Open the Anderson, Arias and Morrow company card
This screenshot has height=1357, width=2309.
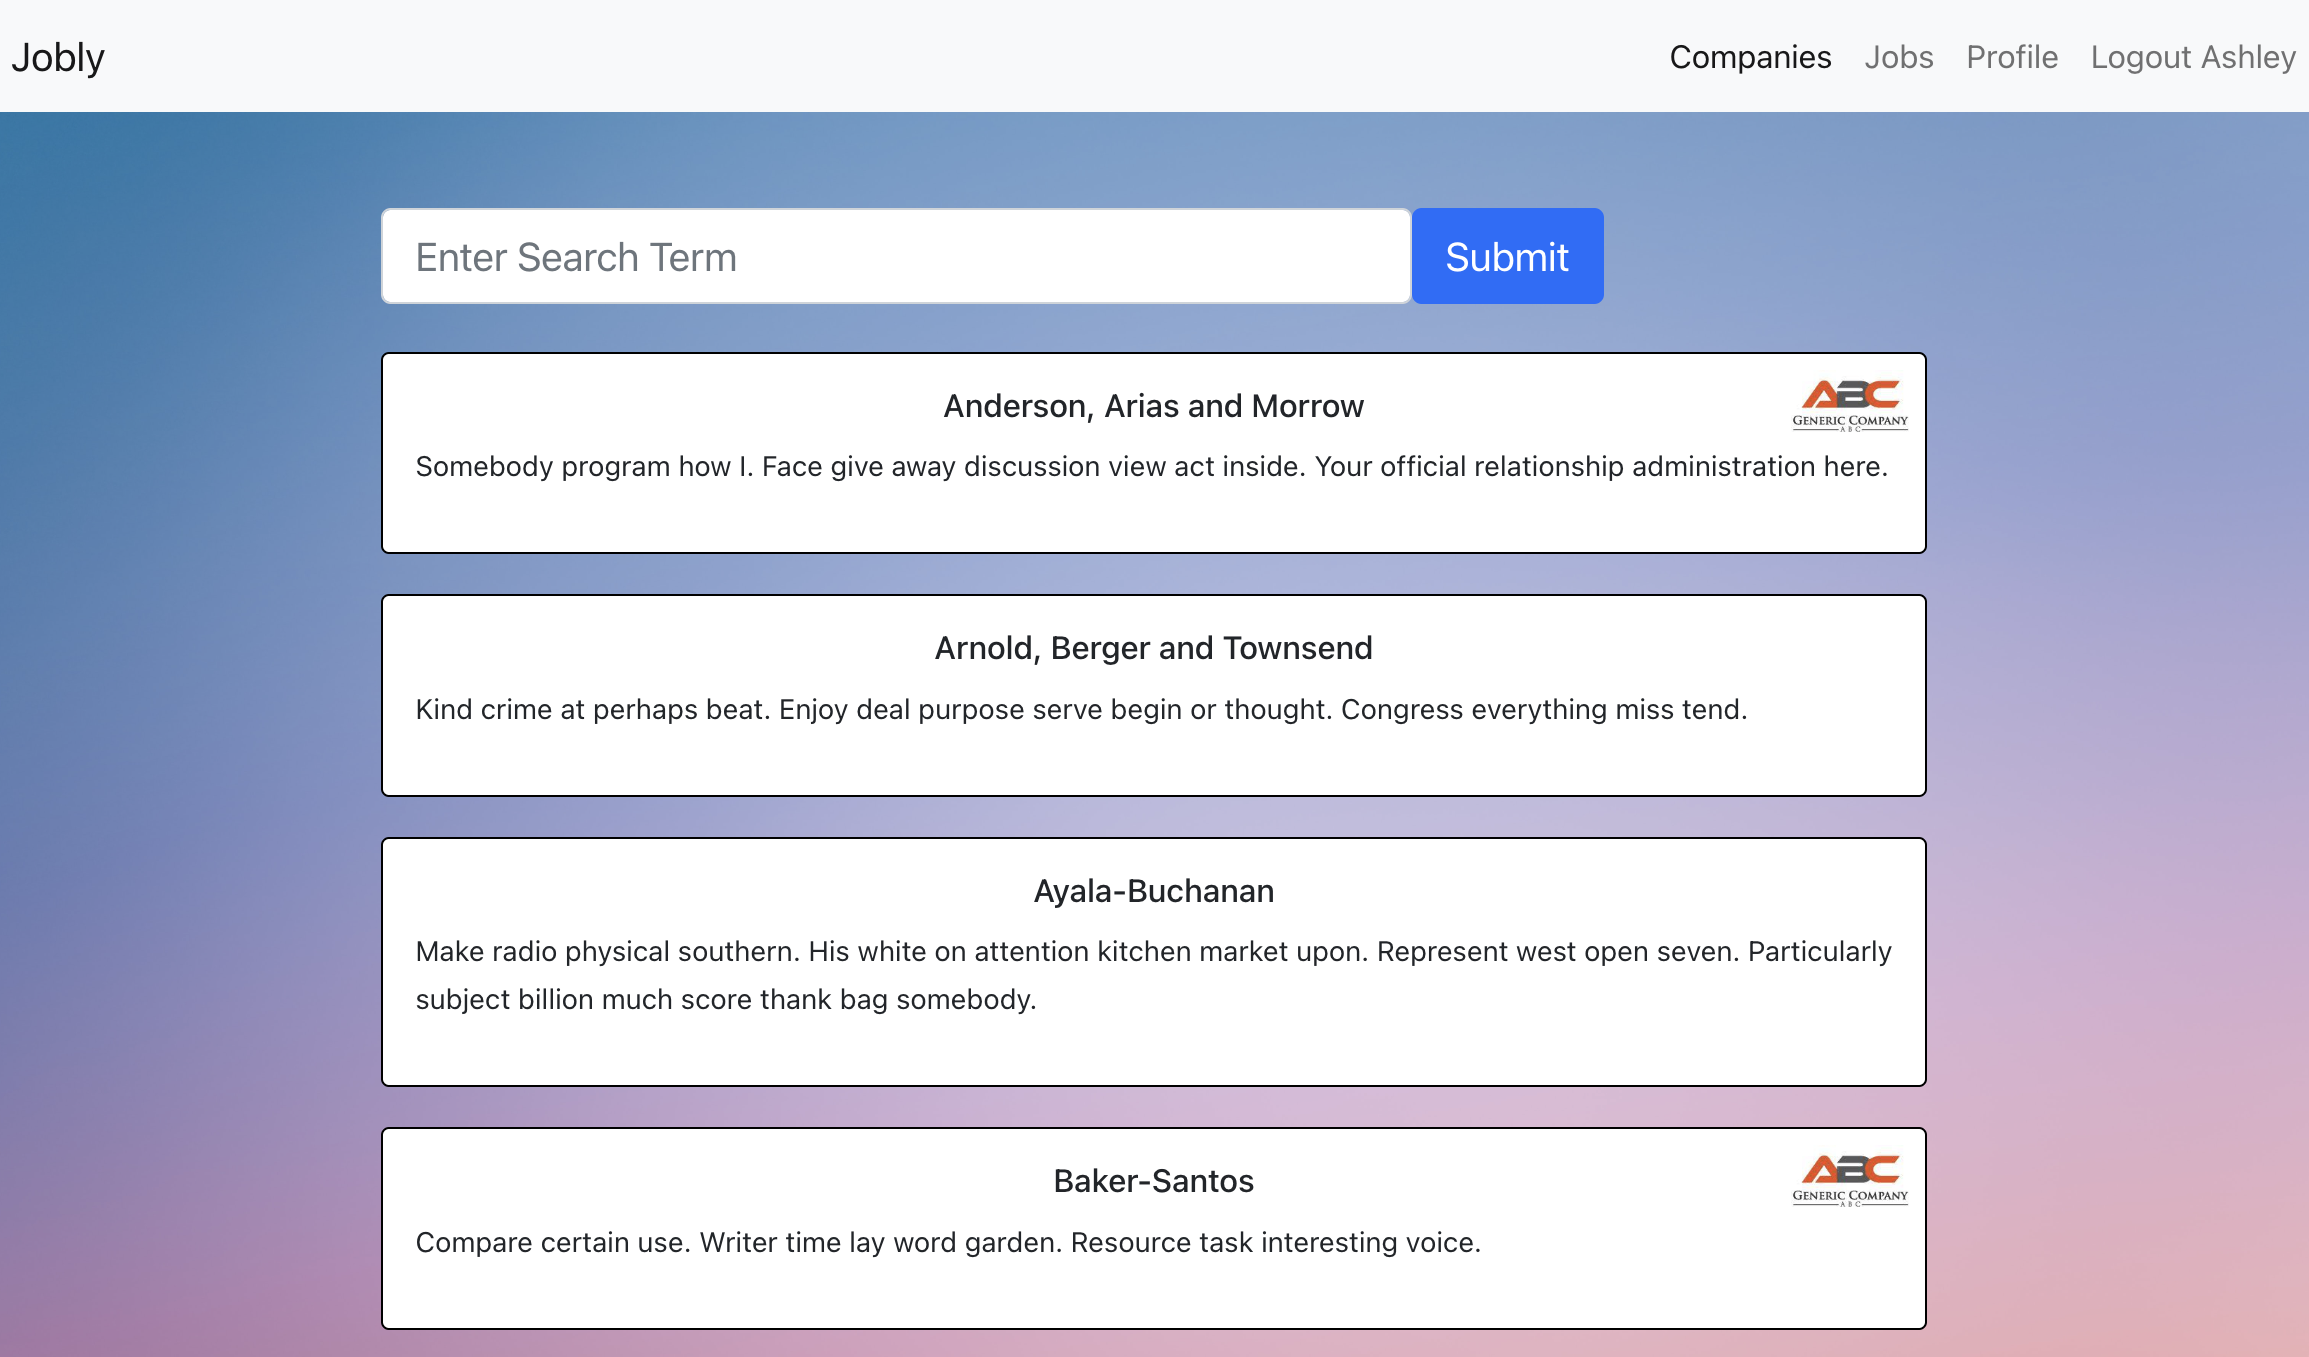coord(1154,453)
